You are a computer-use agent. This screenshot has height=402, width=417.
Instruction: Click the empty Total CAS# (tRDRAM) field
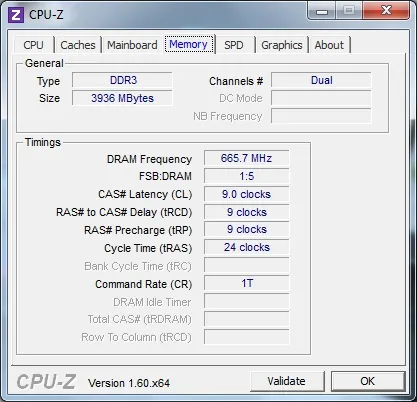(247, 319)
